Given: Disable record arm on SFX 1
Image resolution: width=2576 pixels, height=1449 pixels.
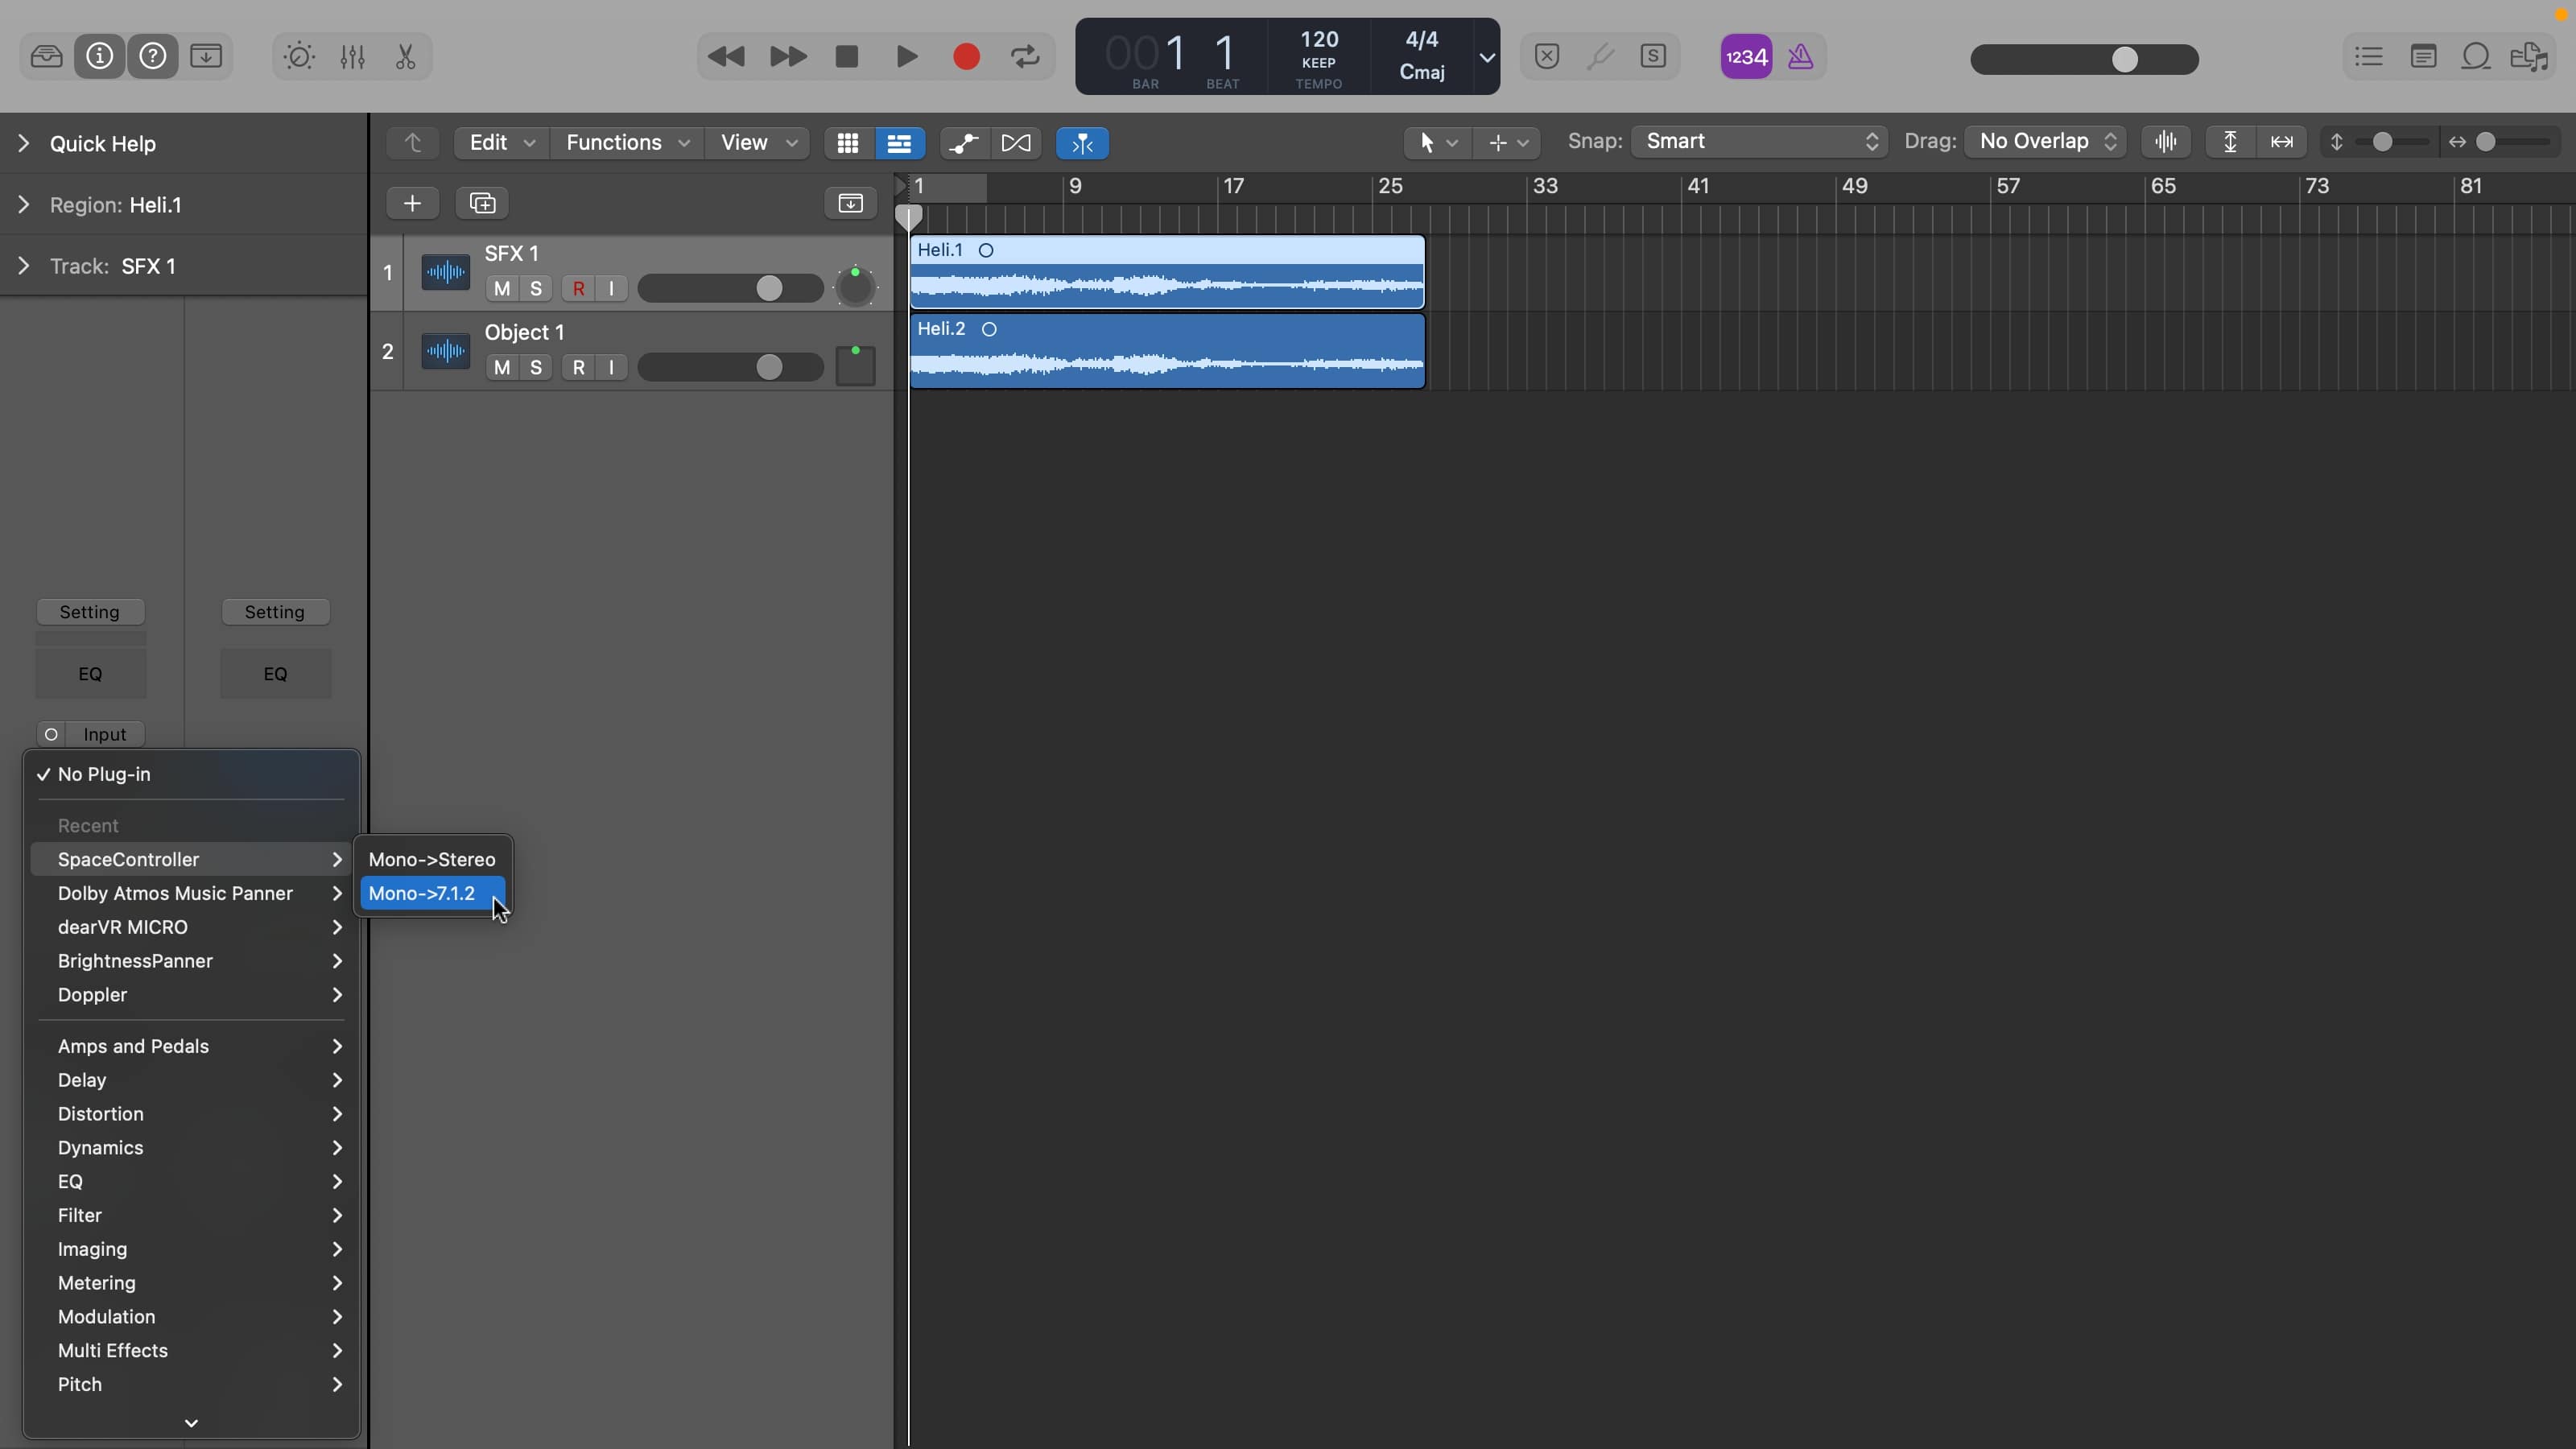Looking at the screenshot, I should [x=578, y=289].
